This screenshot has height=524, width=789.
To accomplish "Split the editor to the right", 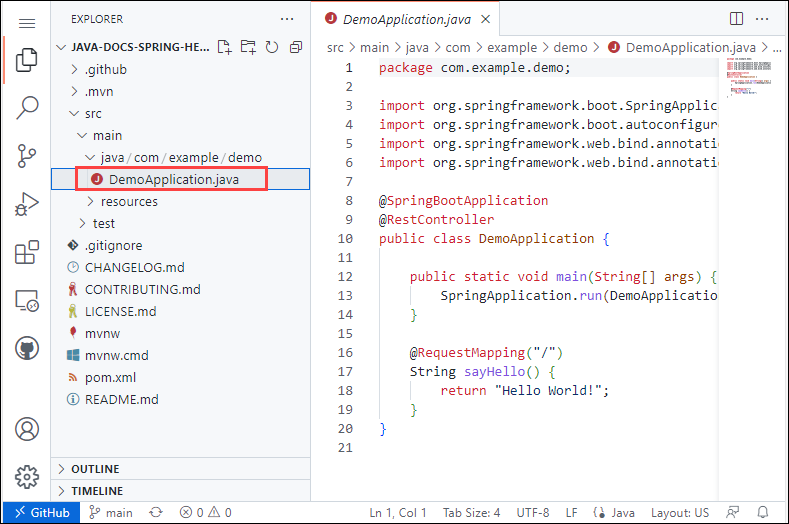I will tap(736, 19).
